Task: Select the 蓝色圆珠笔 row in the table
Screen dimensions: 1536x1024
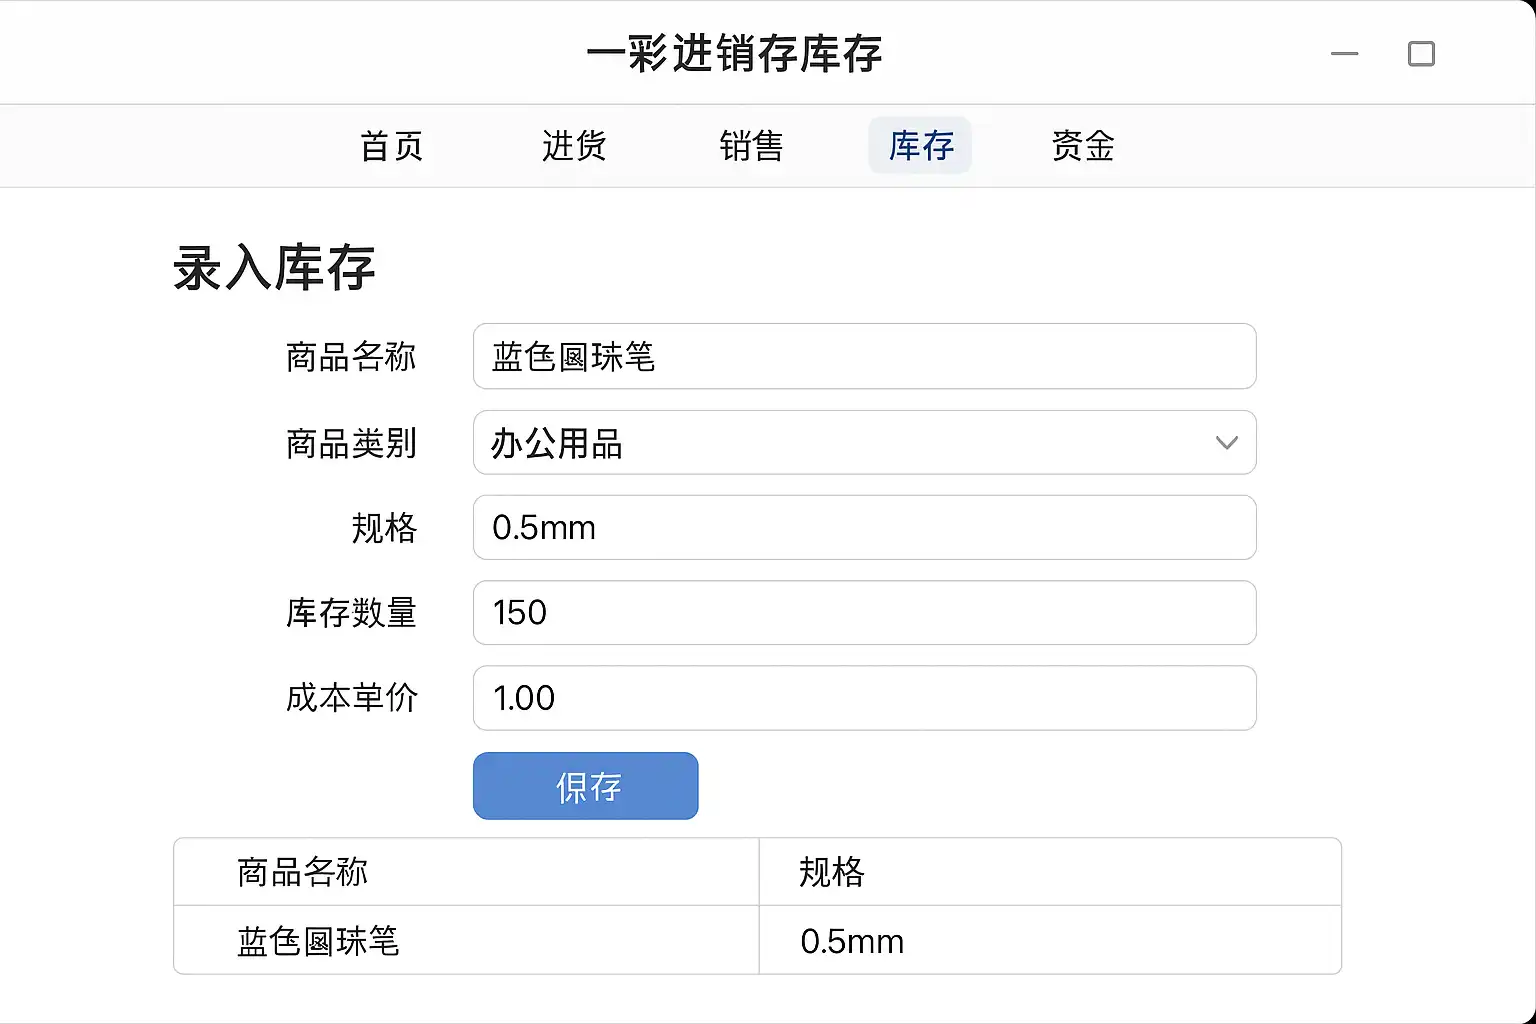Action: click(318, 941)
